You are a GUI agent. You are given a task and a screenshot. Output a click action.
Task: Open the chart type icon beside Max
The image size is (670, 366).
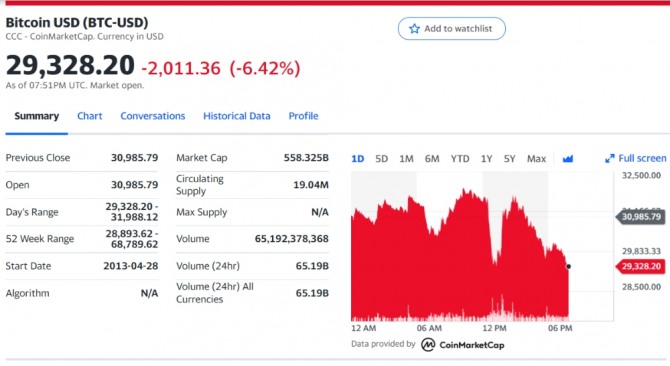(x=567, y=159)
